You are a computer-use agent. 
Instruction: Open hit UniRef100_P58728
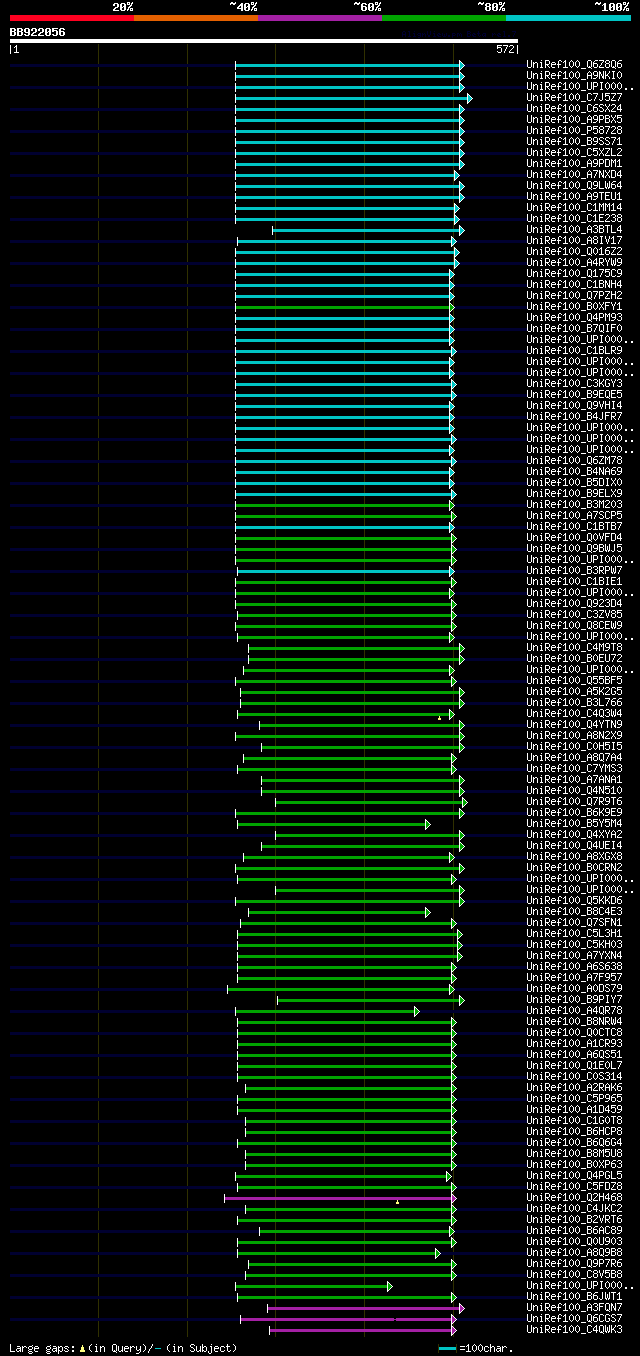click(x=574, y=131)
